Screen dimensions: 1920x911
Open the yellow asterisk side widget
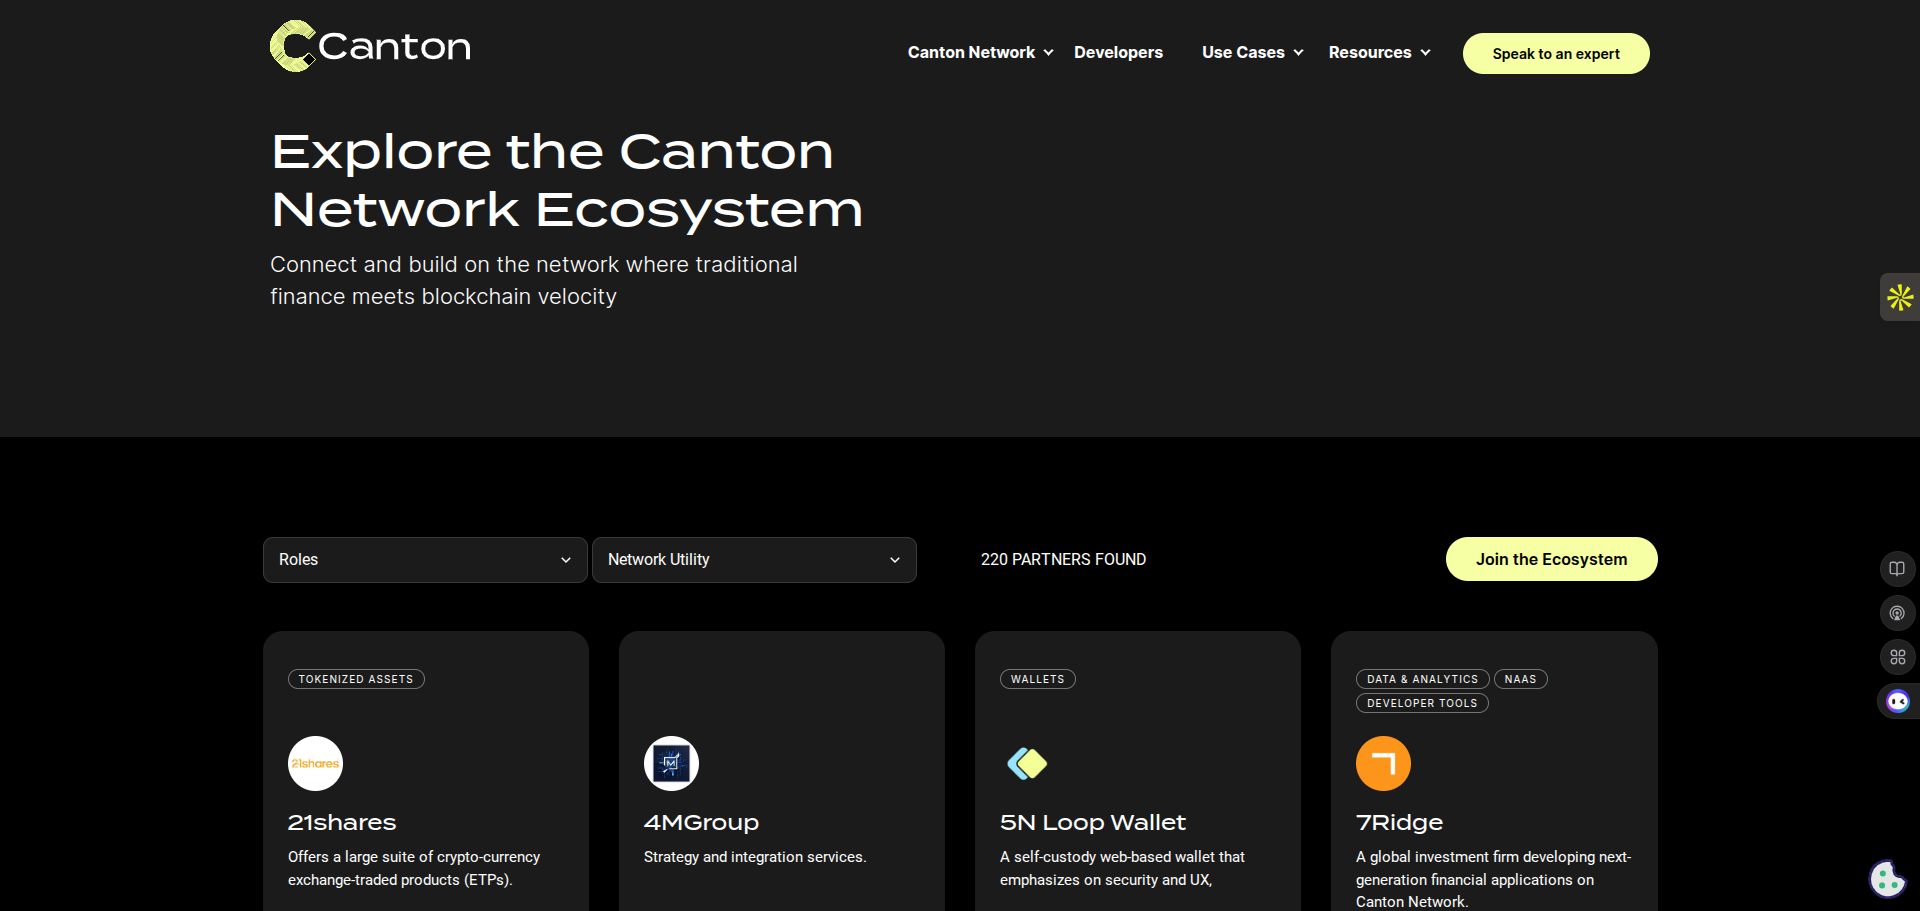[1899, 297]
